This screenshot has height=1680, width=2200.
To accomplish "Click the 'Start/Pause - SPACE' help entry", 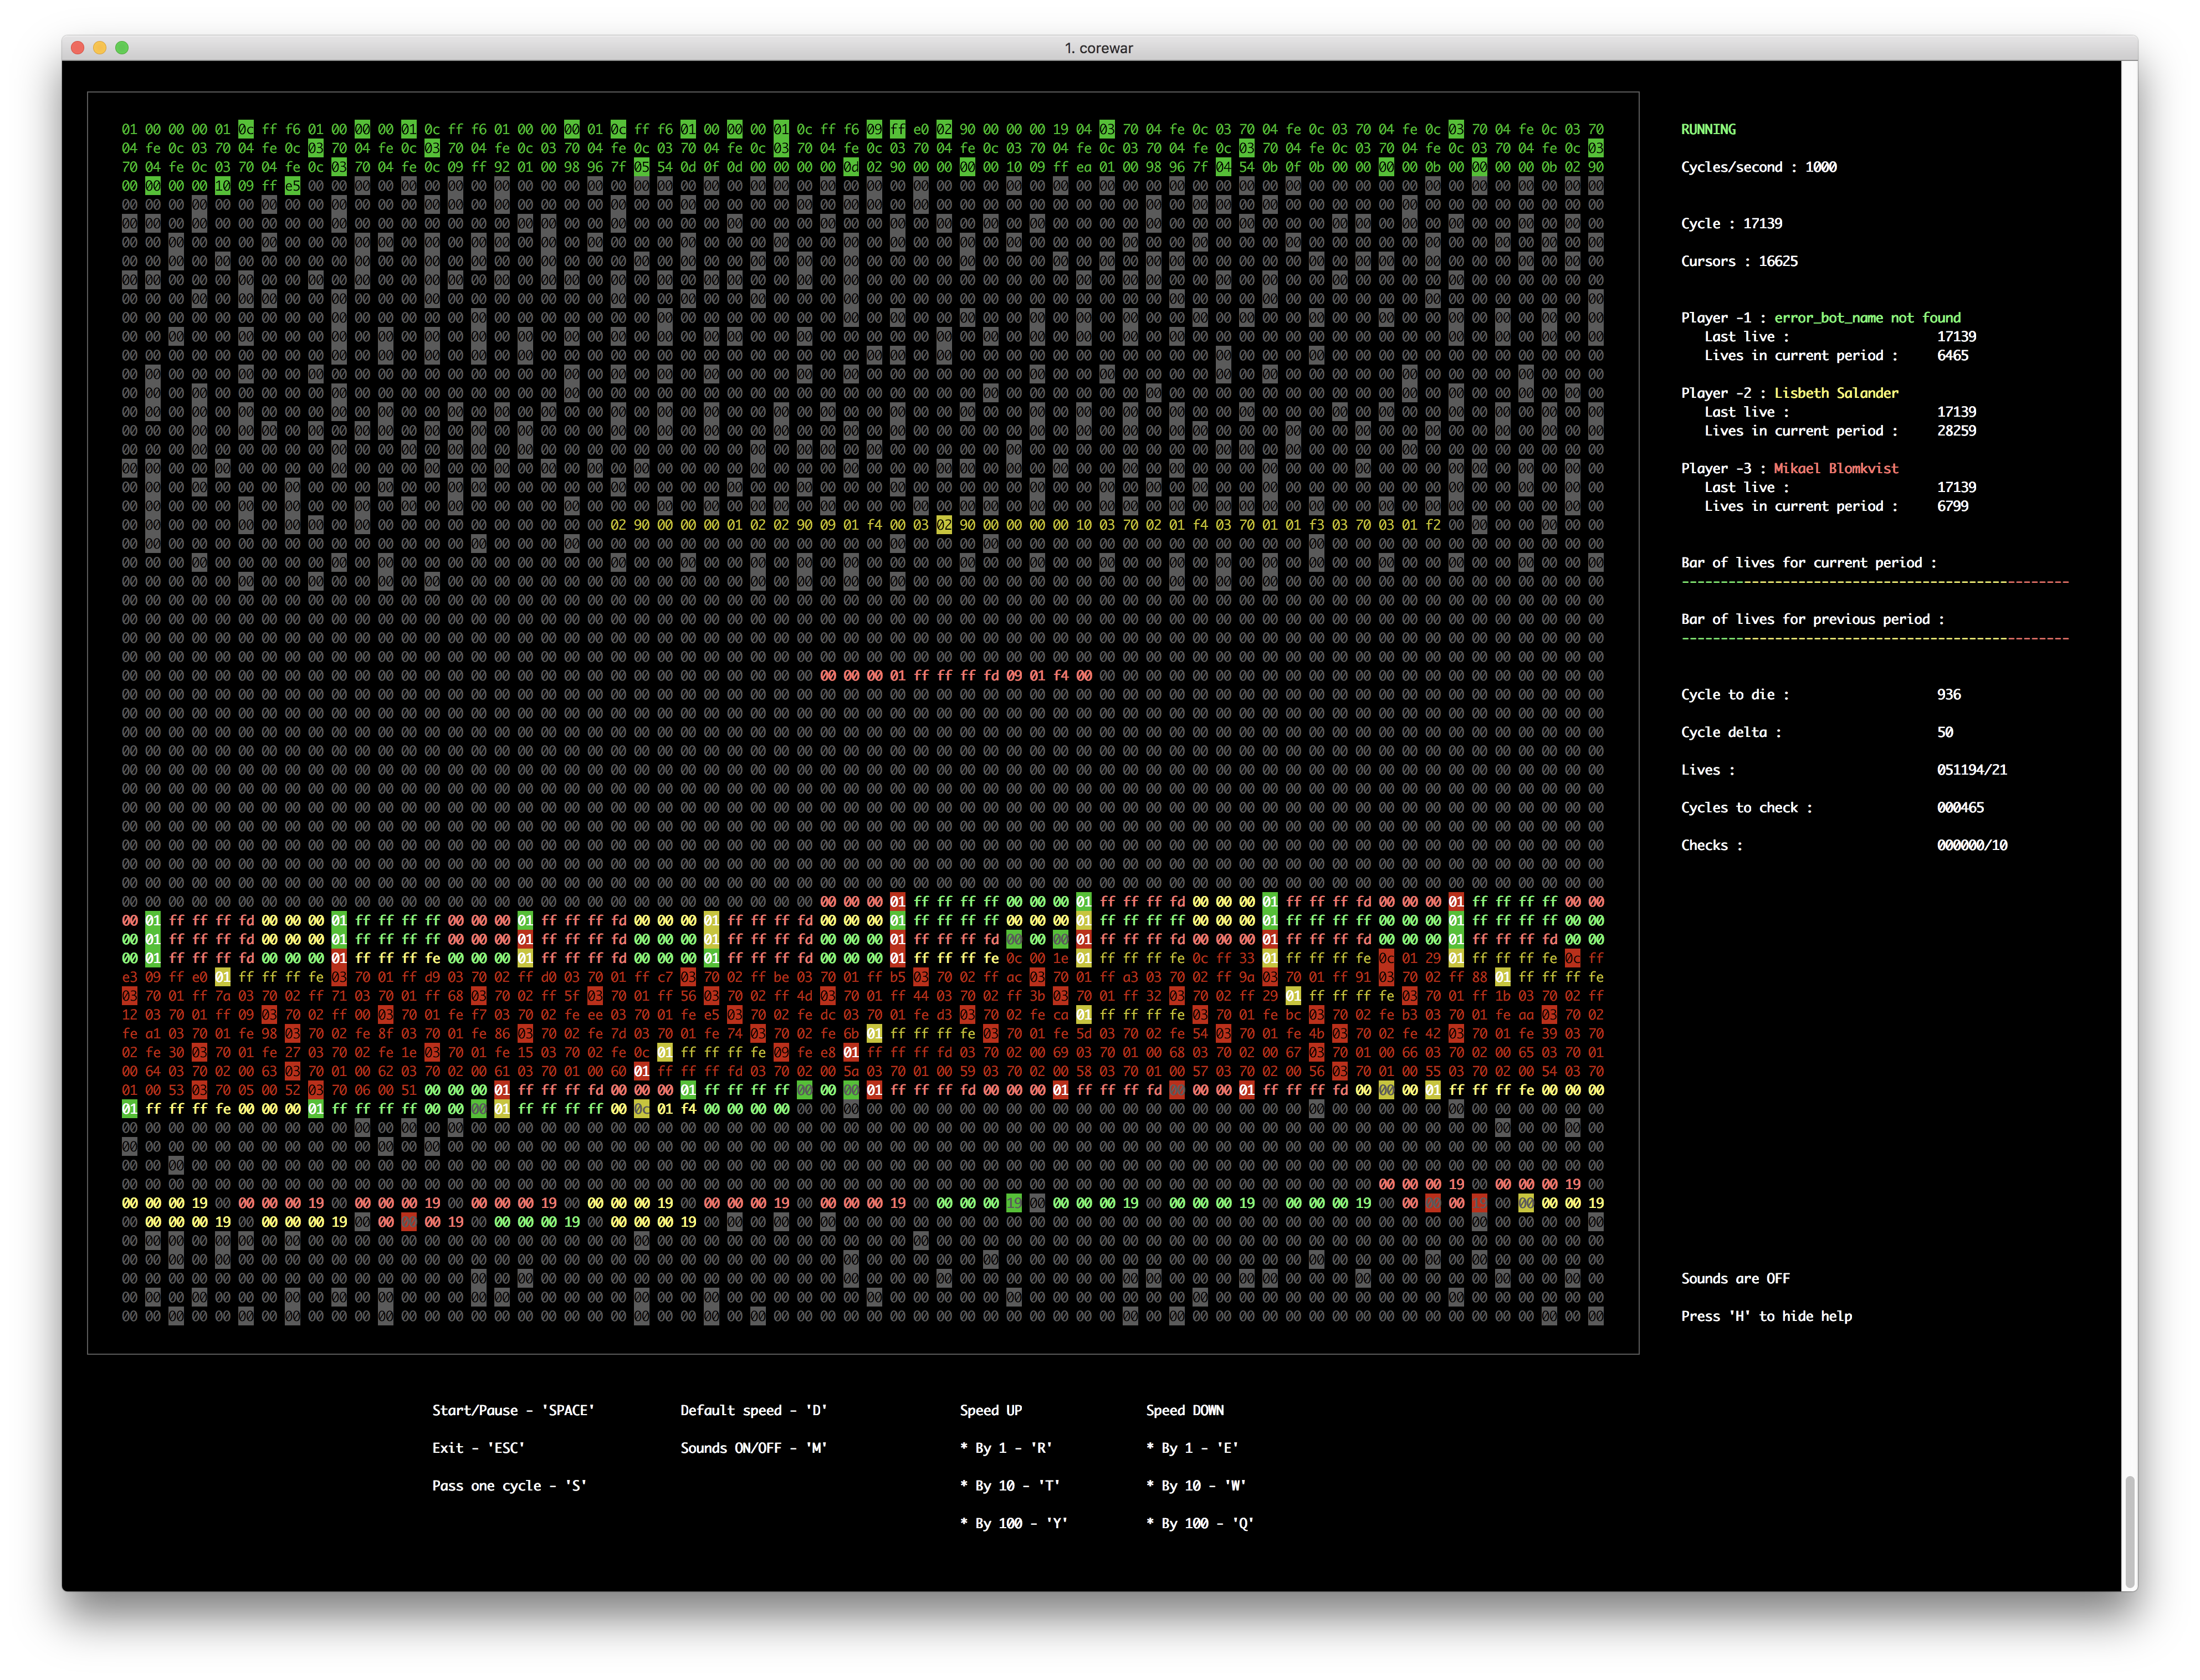I will (x=513, y=1410).
